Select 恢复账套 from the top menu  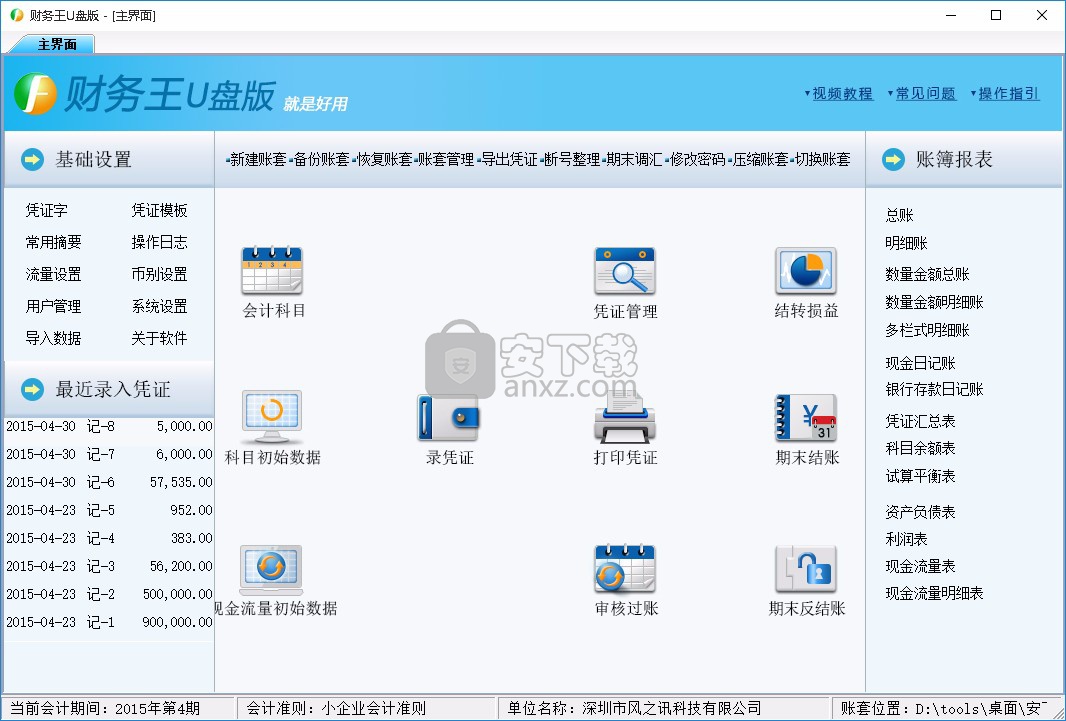[384, 160]
